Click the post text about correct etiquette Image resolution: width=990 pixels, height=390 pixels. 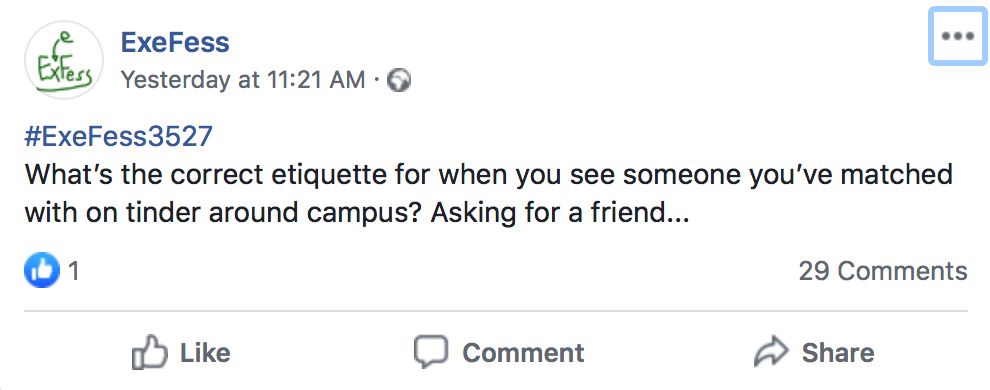click(489, 193)
